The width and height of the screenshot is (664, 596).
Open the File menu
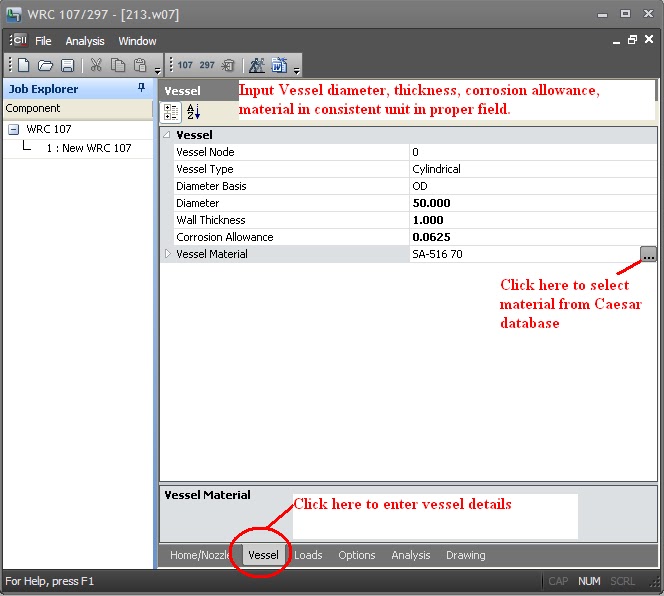tap(43, 41)
